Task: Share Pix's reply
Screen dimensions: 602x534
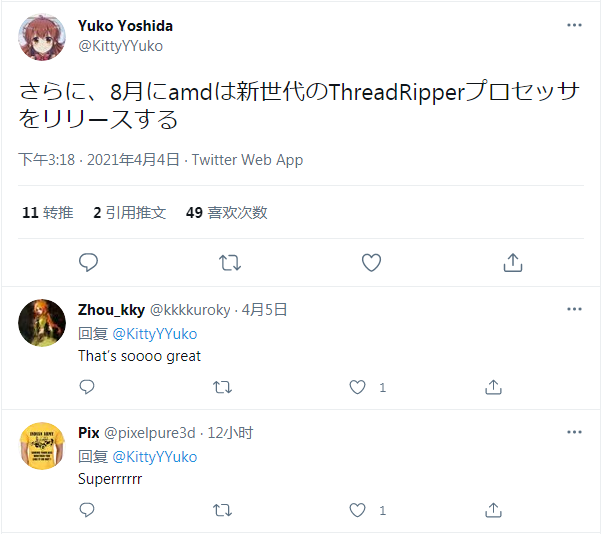Action: [x=493, y=510]
